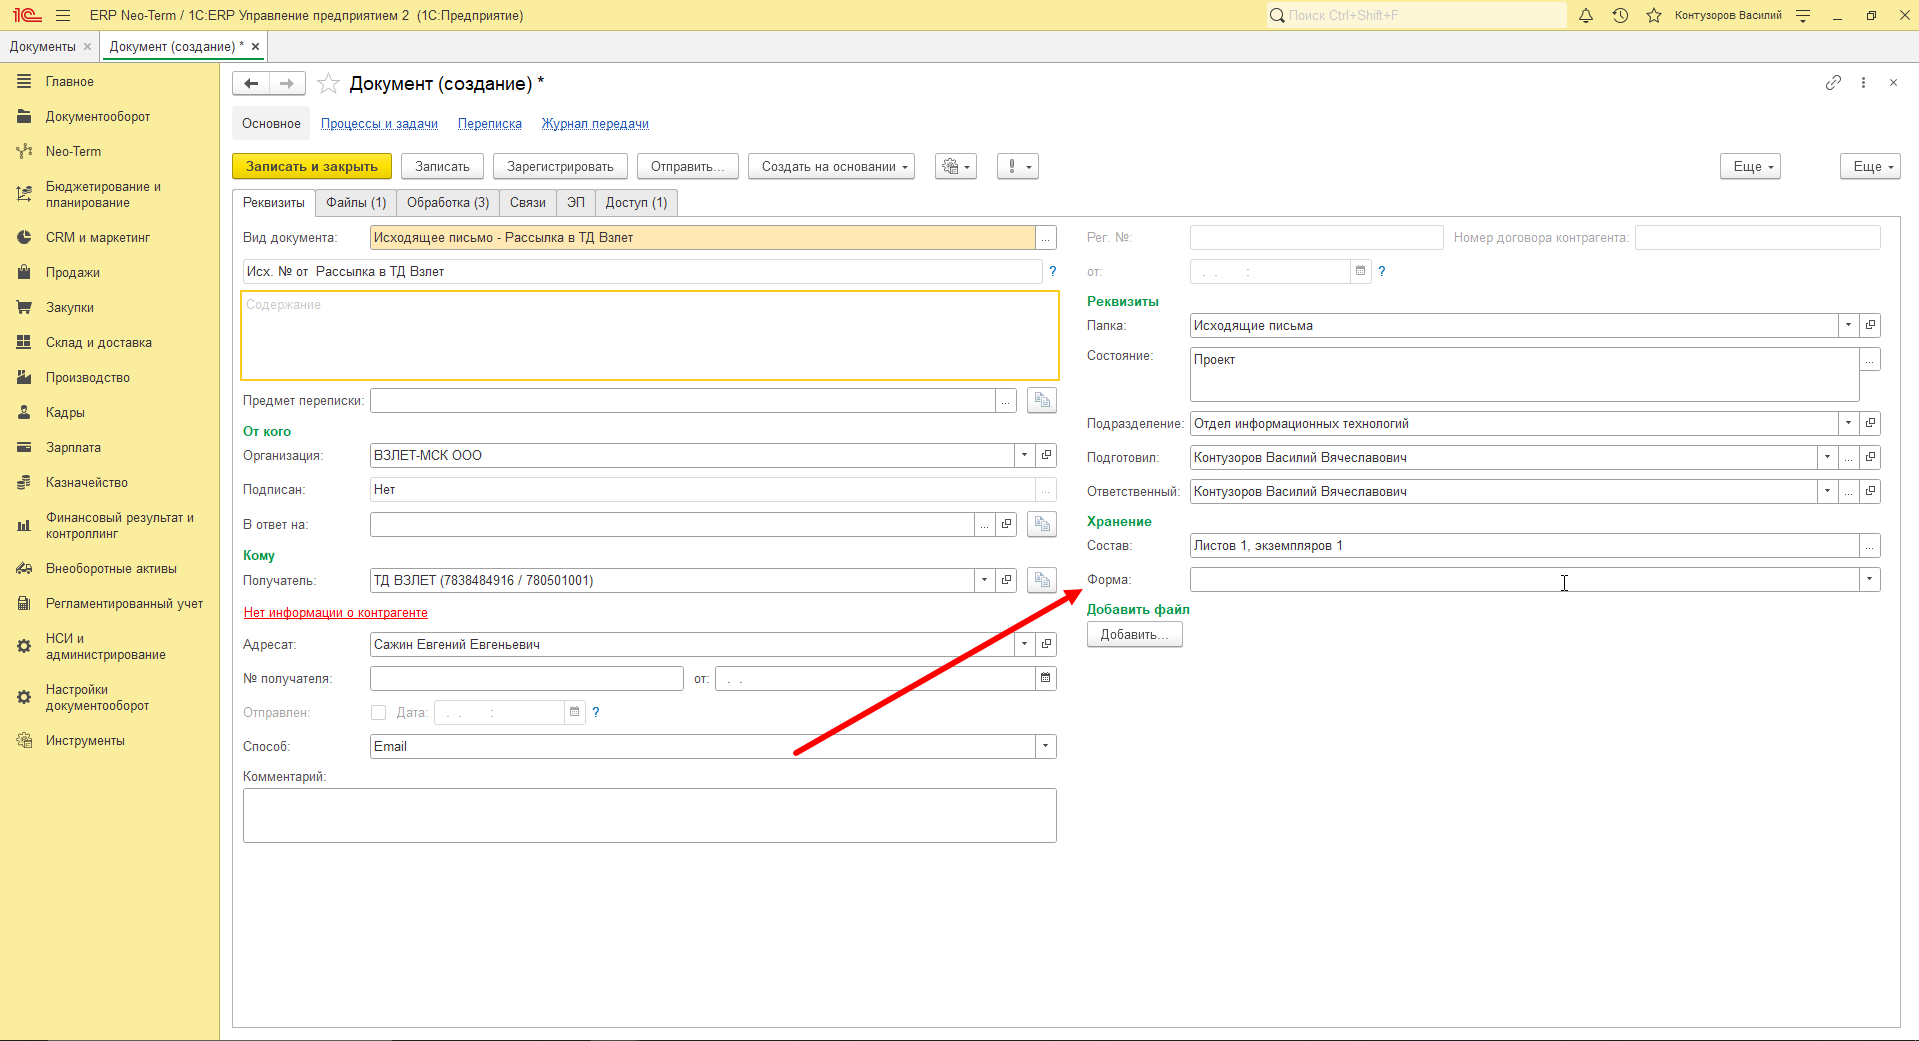
Task: Click copy icon beside Предмет переписки
Action: pos(1042,400)
